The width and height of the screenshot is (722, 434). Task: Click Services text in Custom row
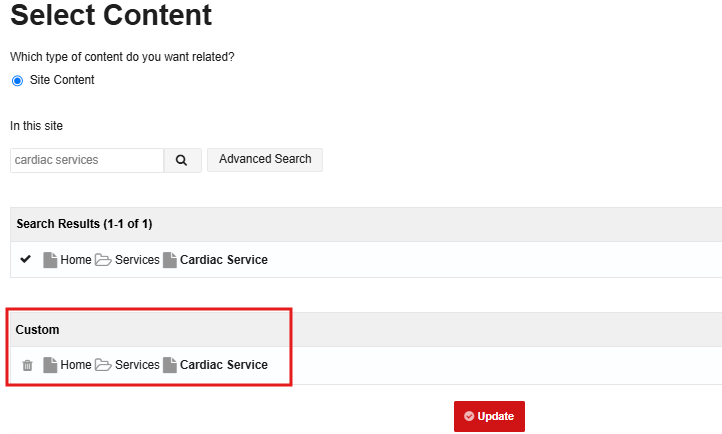(x=137, y=365)
